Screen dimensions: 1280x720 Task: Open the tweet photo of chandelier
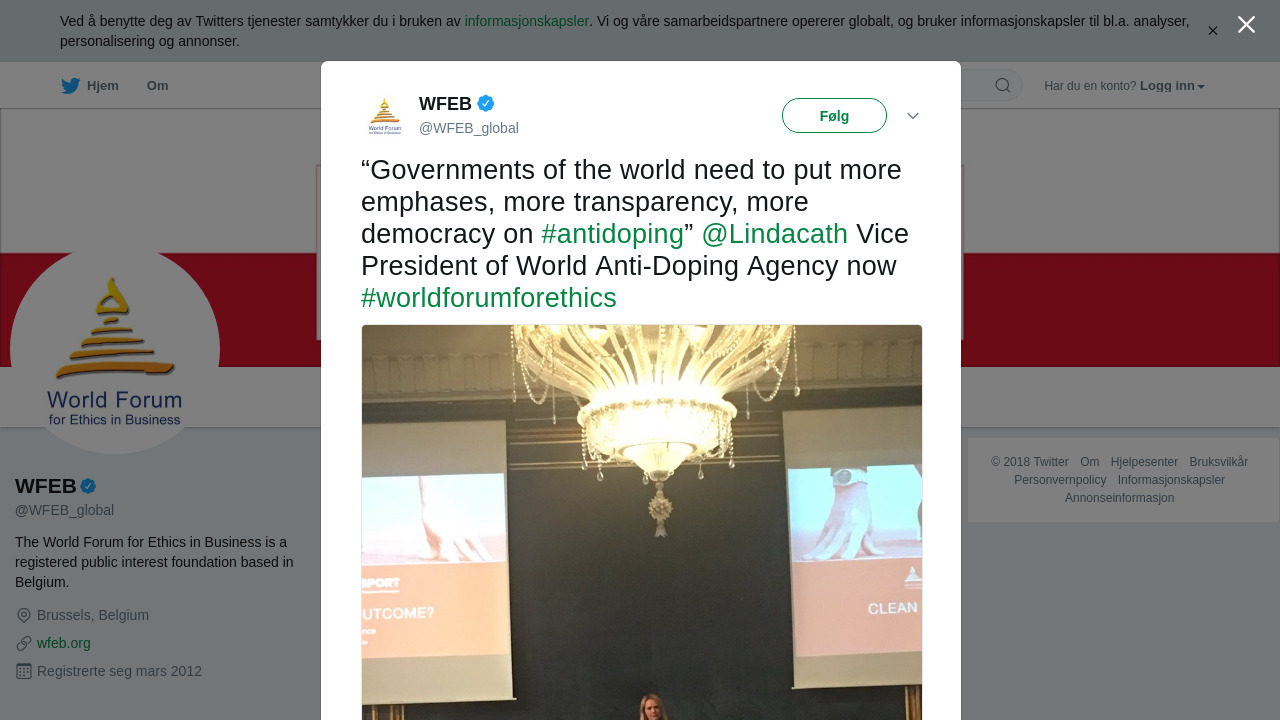click(642, 522)
